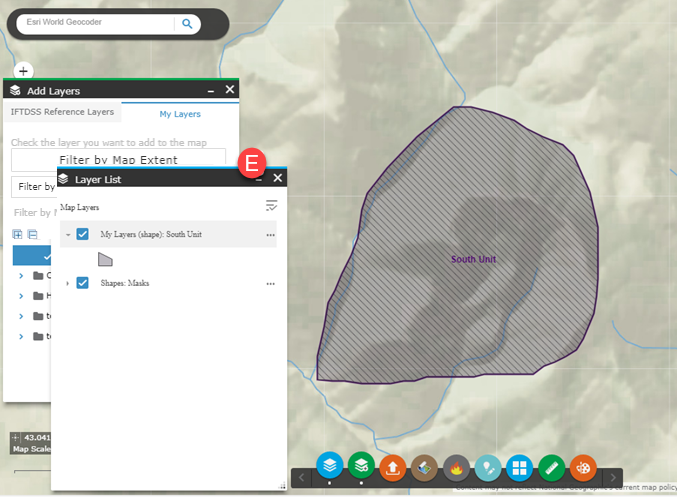Screen dimensions: 677x501
Task: Open the orange paint palette widget
Action: (583, 468)
